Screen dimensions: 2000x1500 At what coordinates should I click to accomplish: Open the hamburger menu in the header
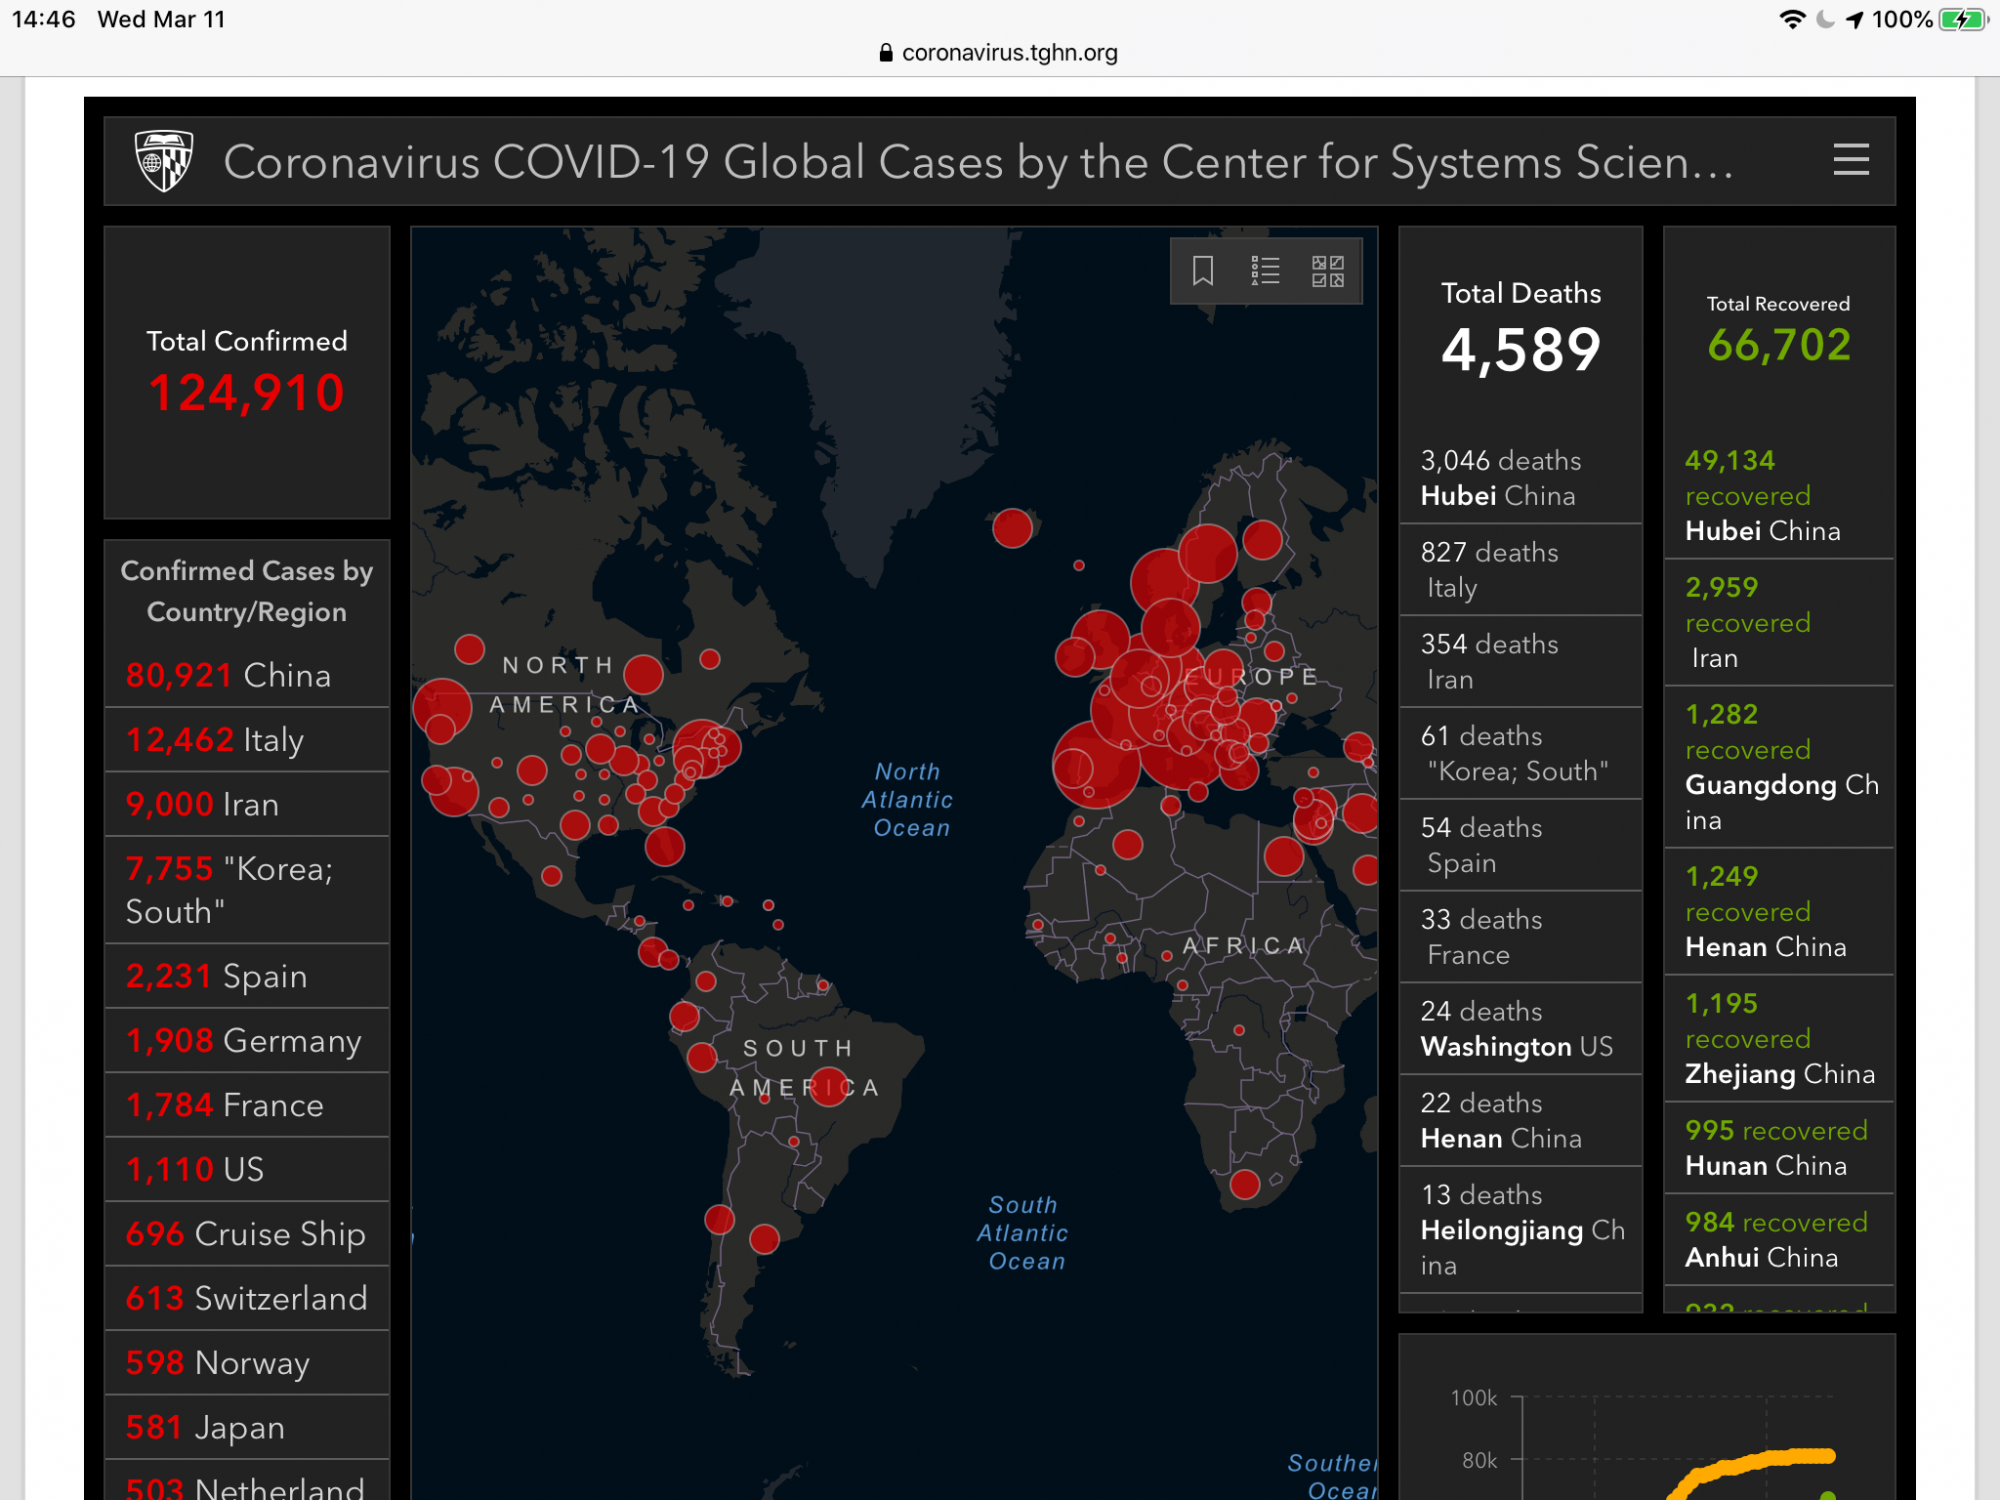[x=1850, y=160]
